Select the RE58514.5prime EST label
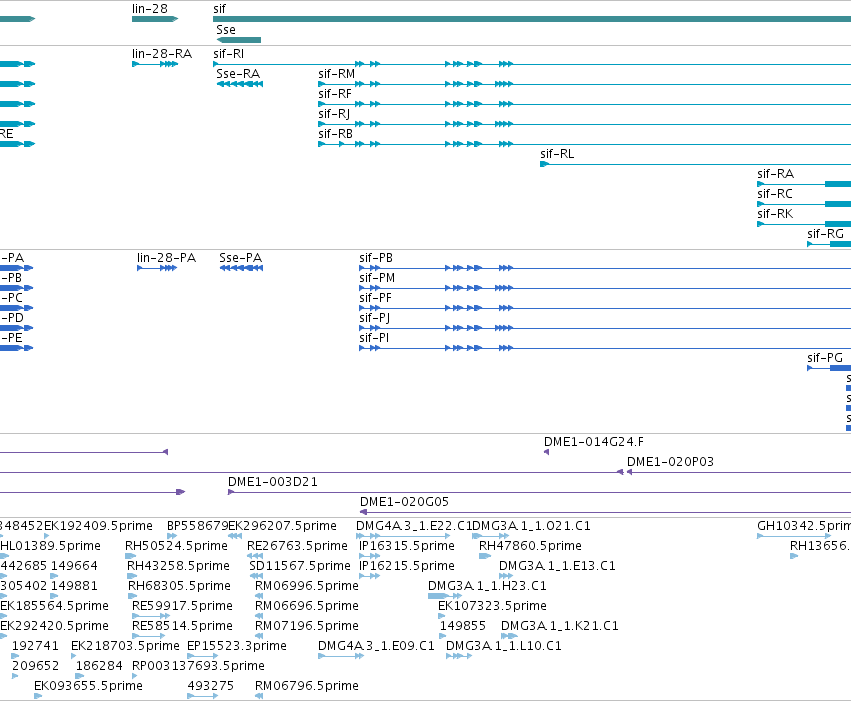Screen dimensions: 851x701 tap(182, 626)
